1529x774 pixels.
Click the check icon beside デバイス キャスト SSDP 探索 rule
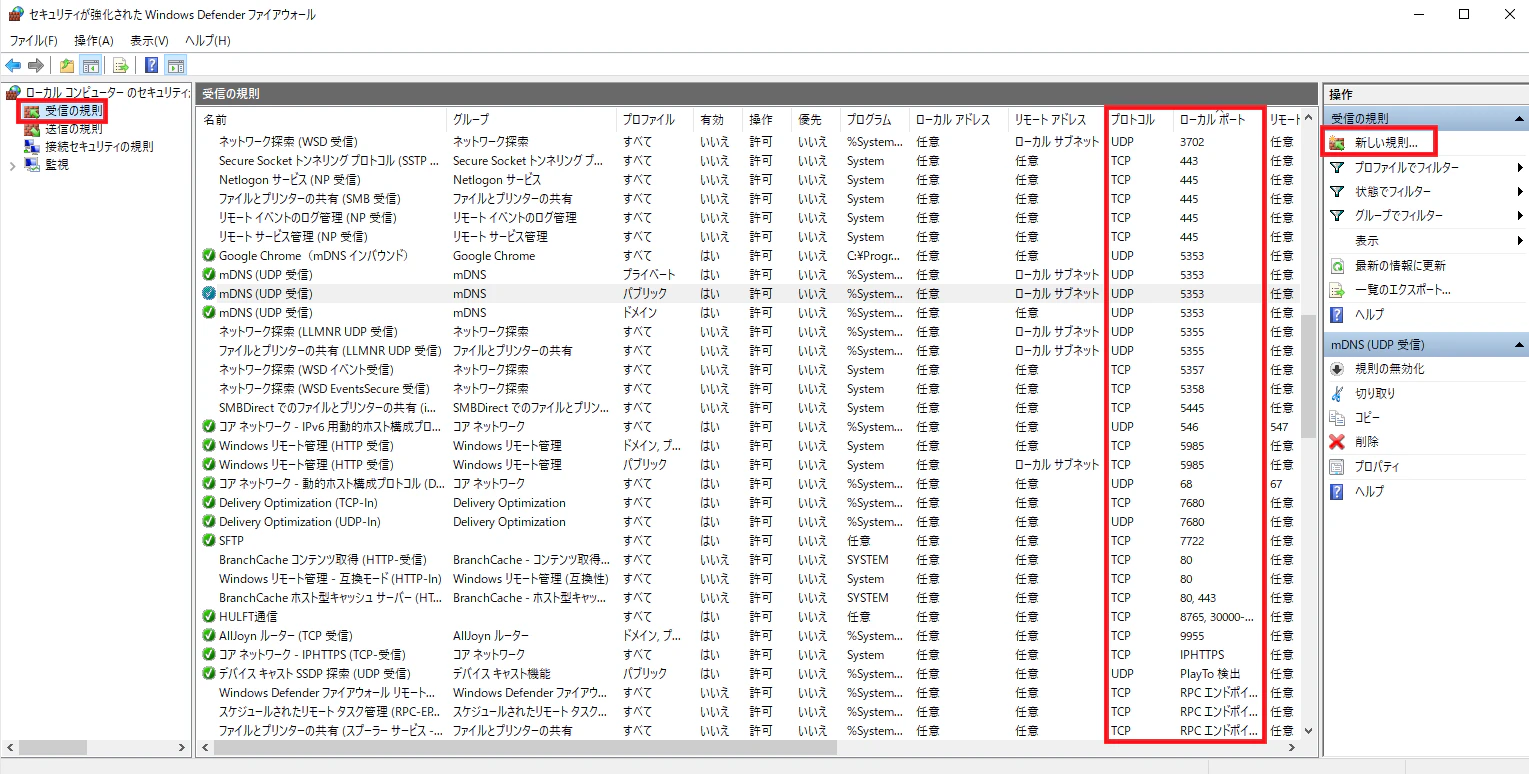click(x=209, y=674)
